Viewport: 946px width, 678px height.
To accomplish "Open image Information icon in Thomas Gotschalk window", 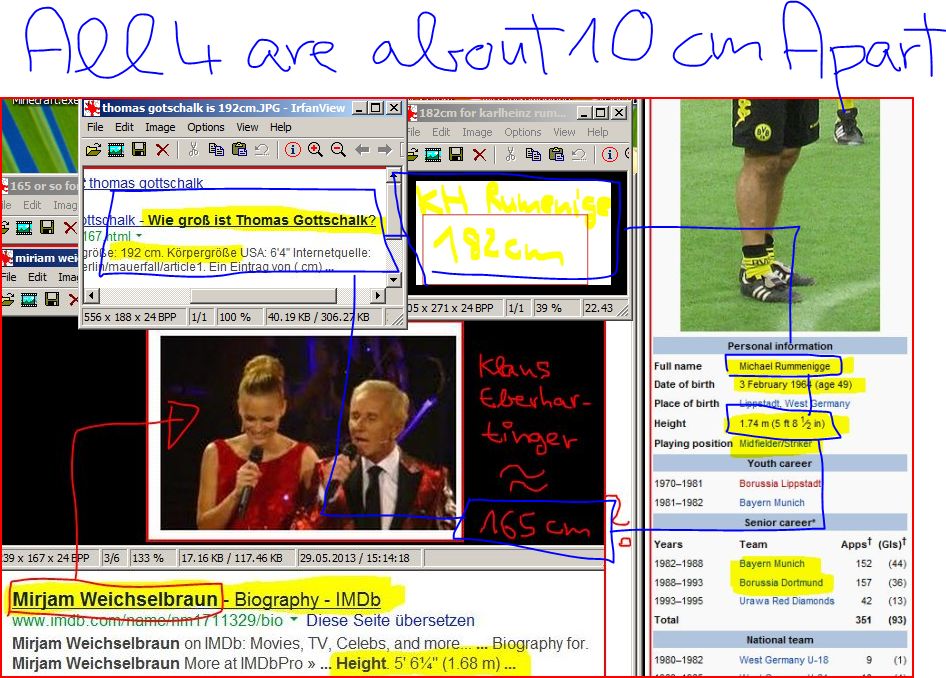I will click(x=293, y=150).
